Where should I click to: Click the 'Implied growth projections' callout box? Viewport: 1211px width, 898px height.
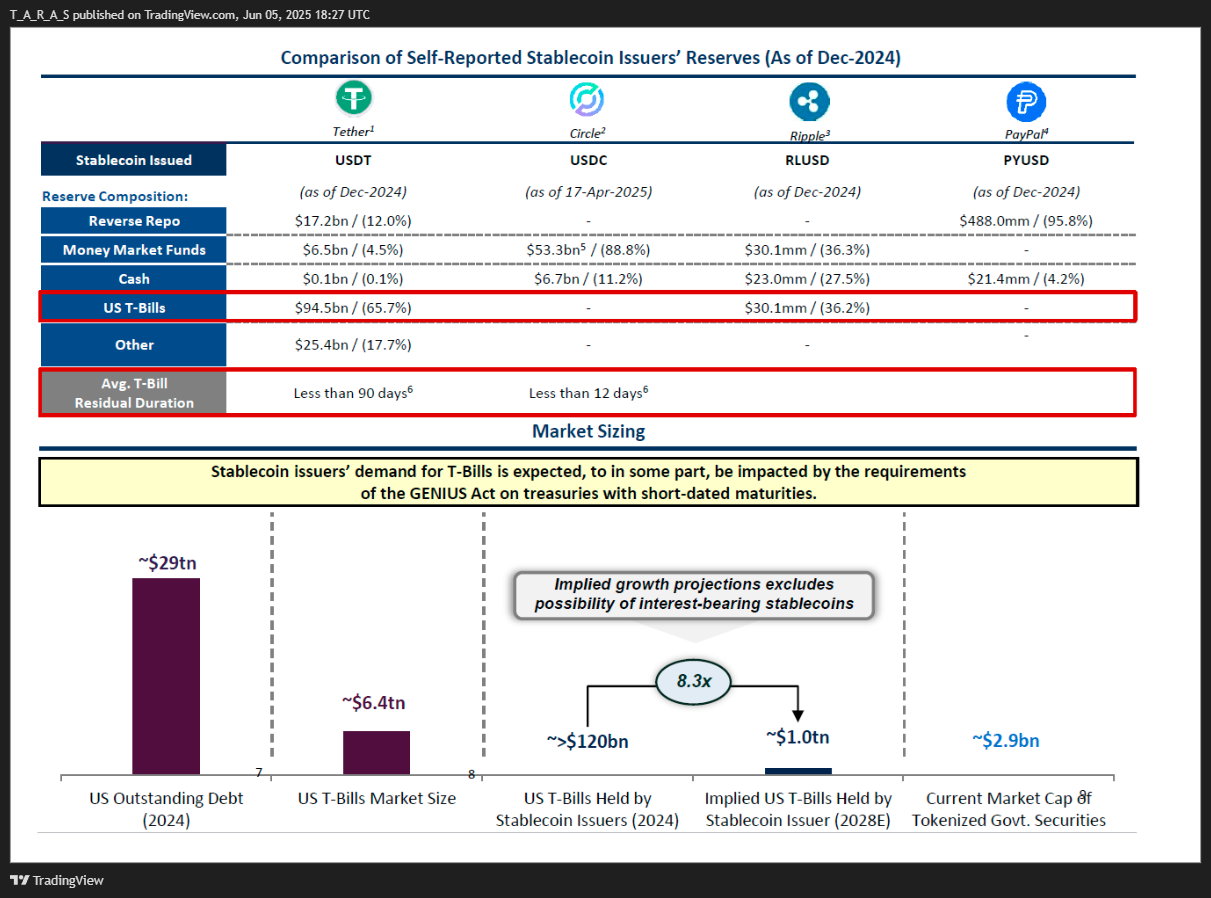694,594
